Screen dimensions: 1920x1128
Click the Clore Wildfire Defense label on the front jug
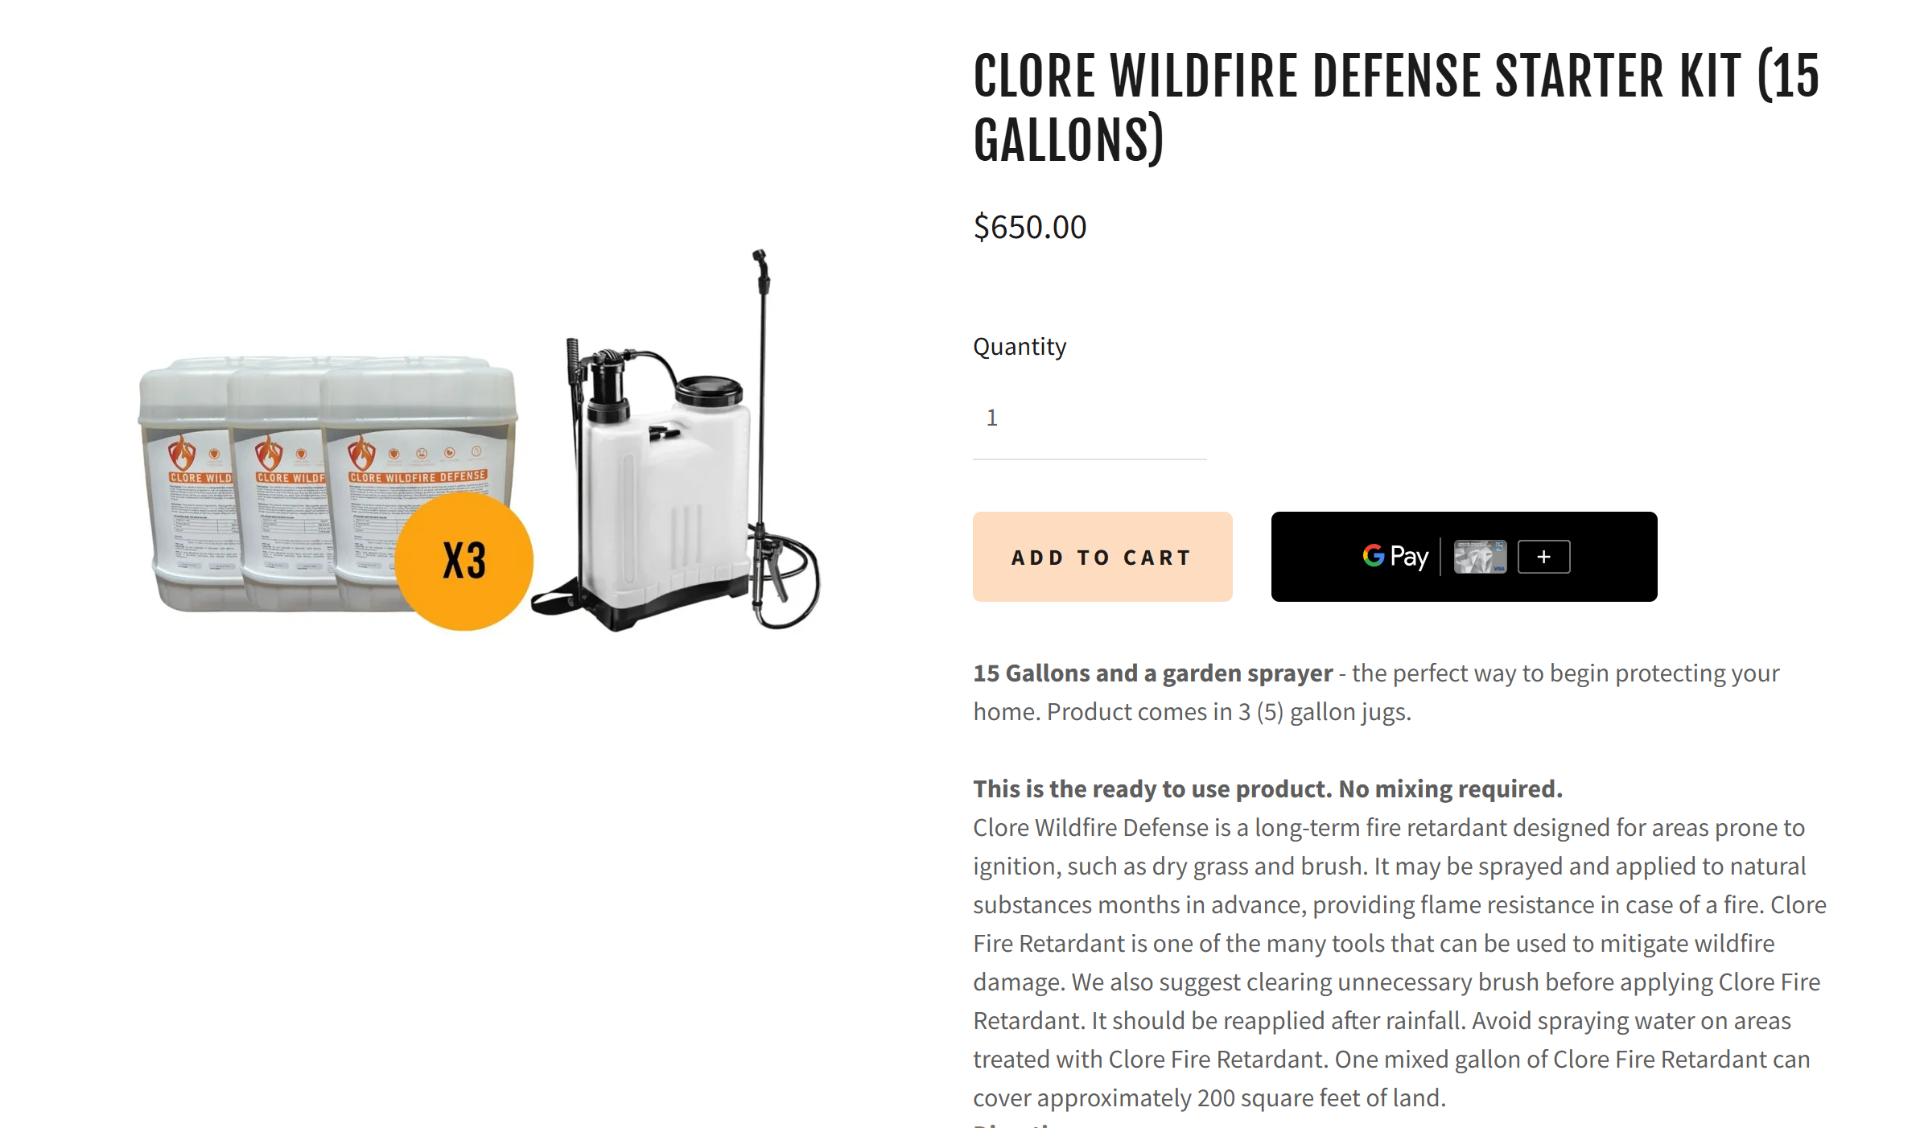(x=418, y=477)
